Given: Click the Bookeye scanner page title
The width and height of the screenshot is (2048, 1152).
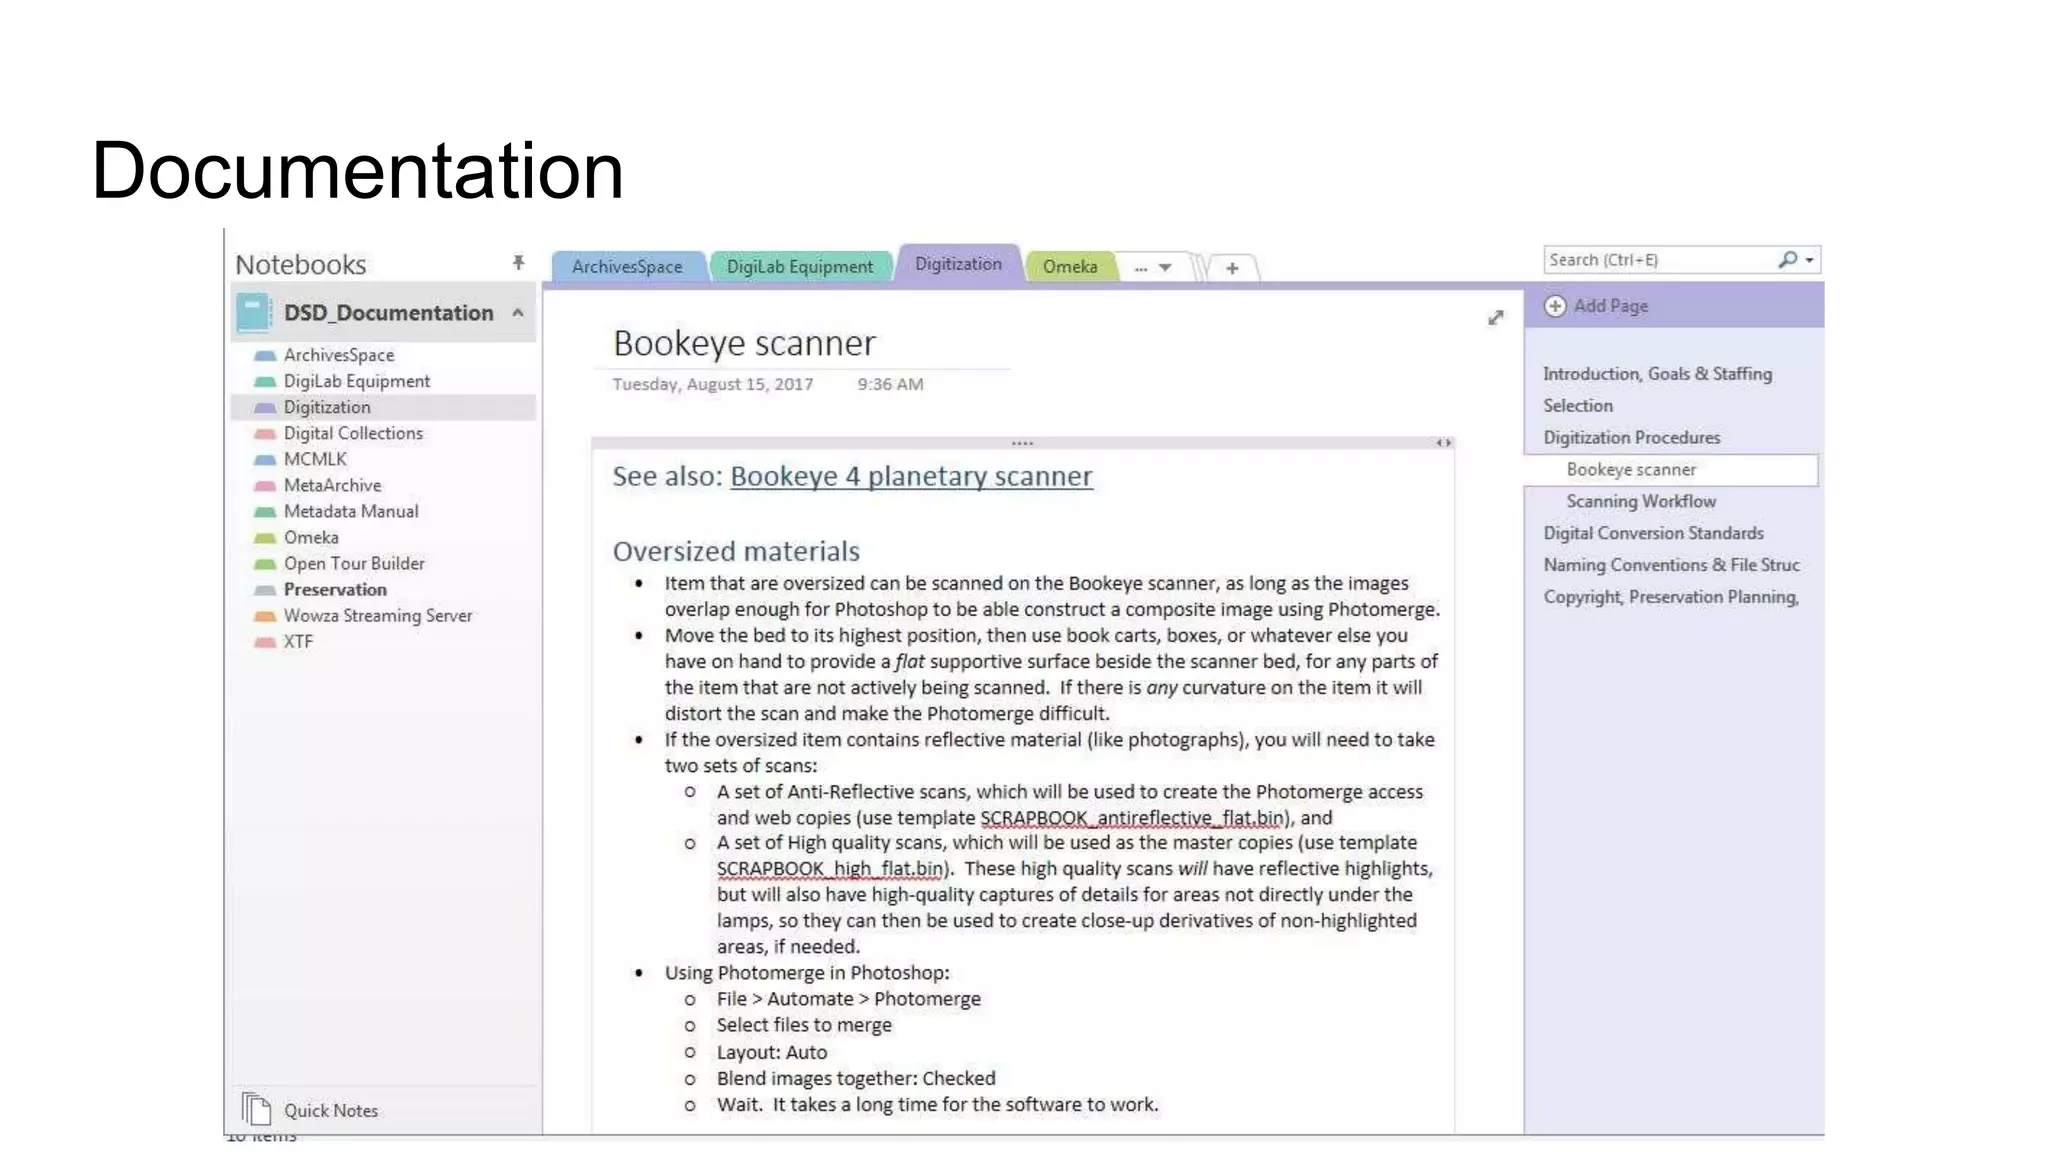Looking at the screenshot, I should point(744,343).
